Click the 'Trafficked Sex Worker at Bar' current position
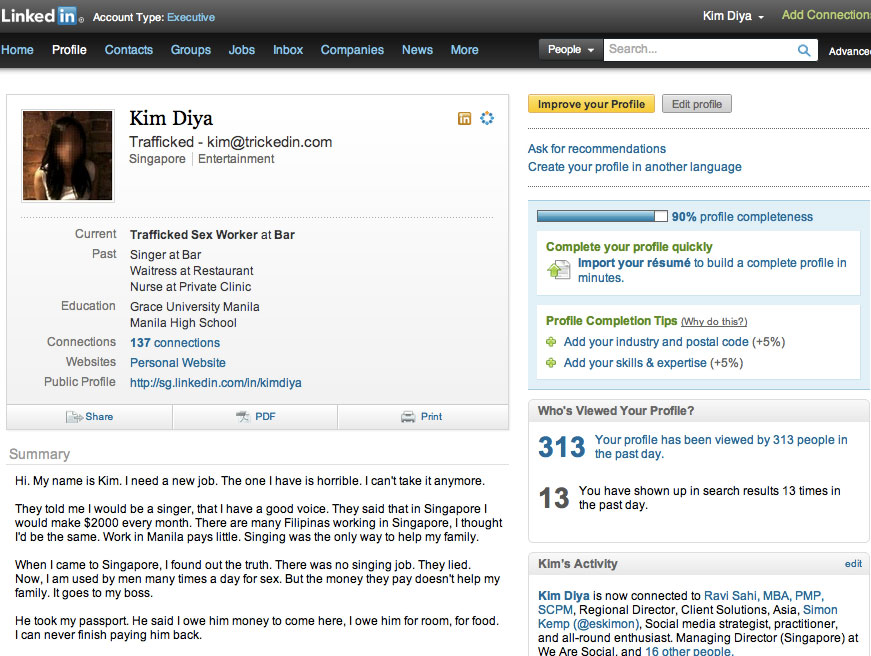Viewport: 871px width, 656px height. [x=212, y=235]
